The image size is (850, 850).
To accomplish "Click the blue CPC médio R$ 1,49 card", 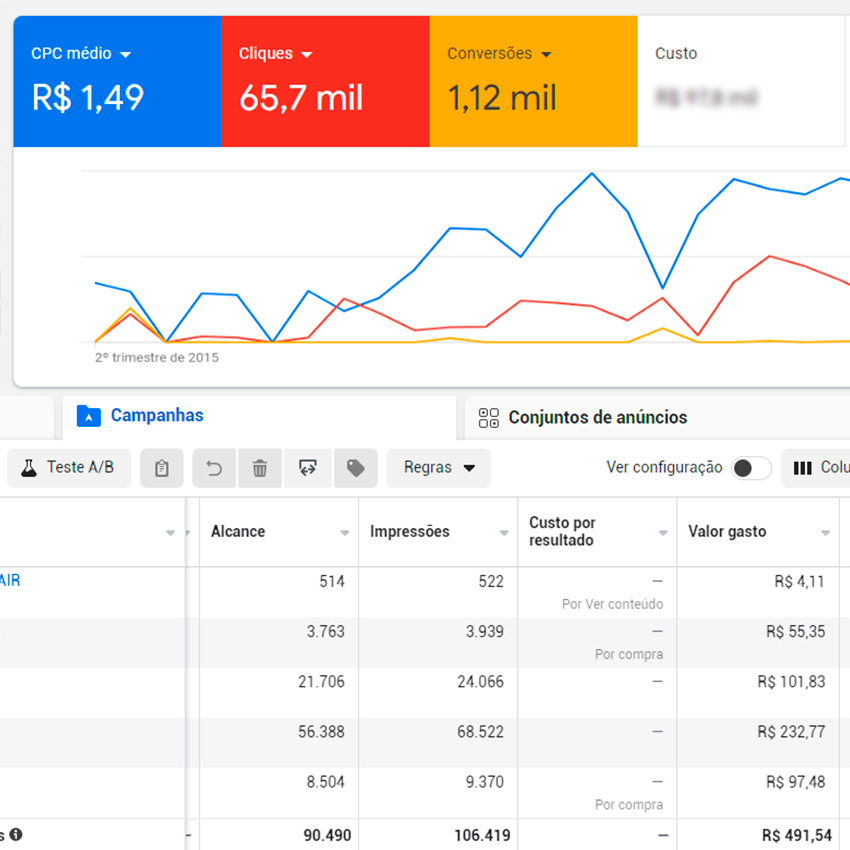I will 118,81.
